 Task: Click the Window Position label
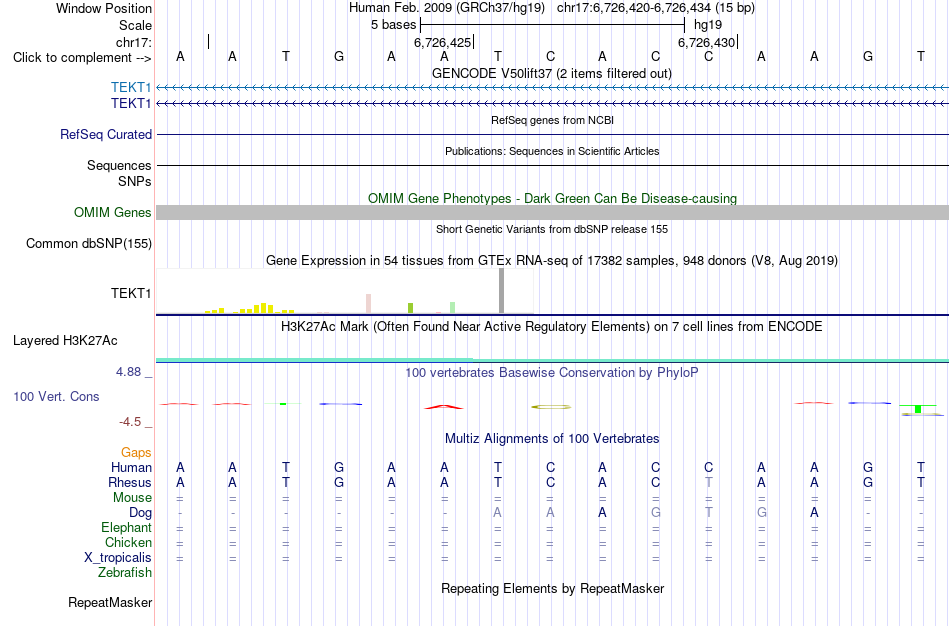(x=104, y=8)
